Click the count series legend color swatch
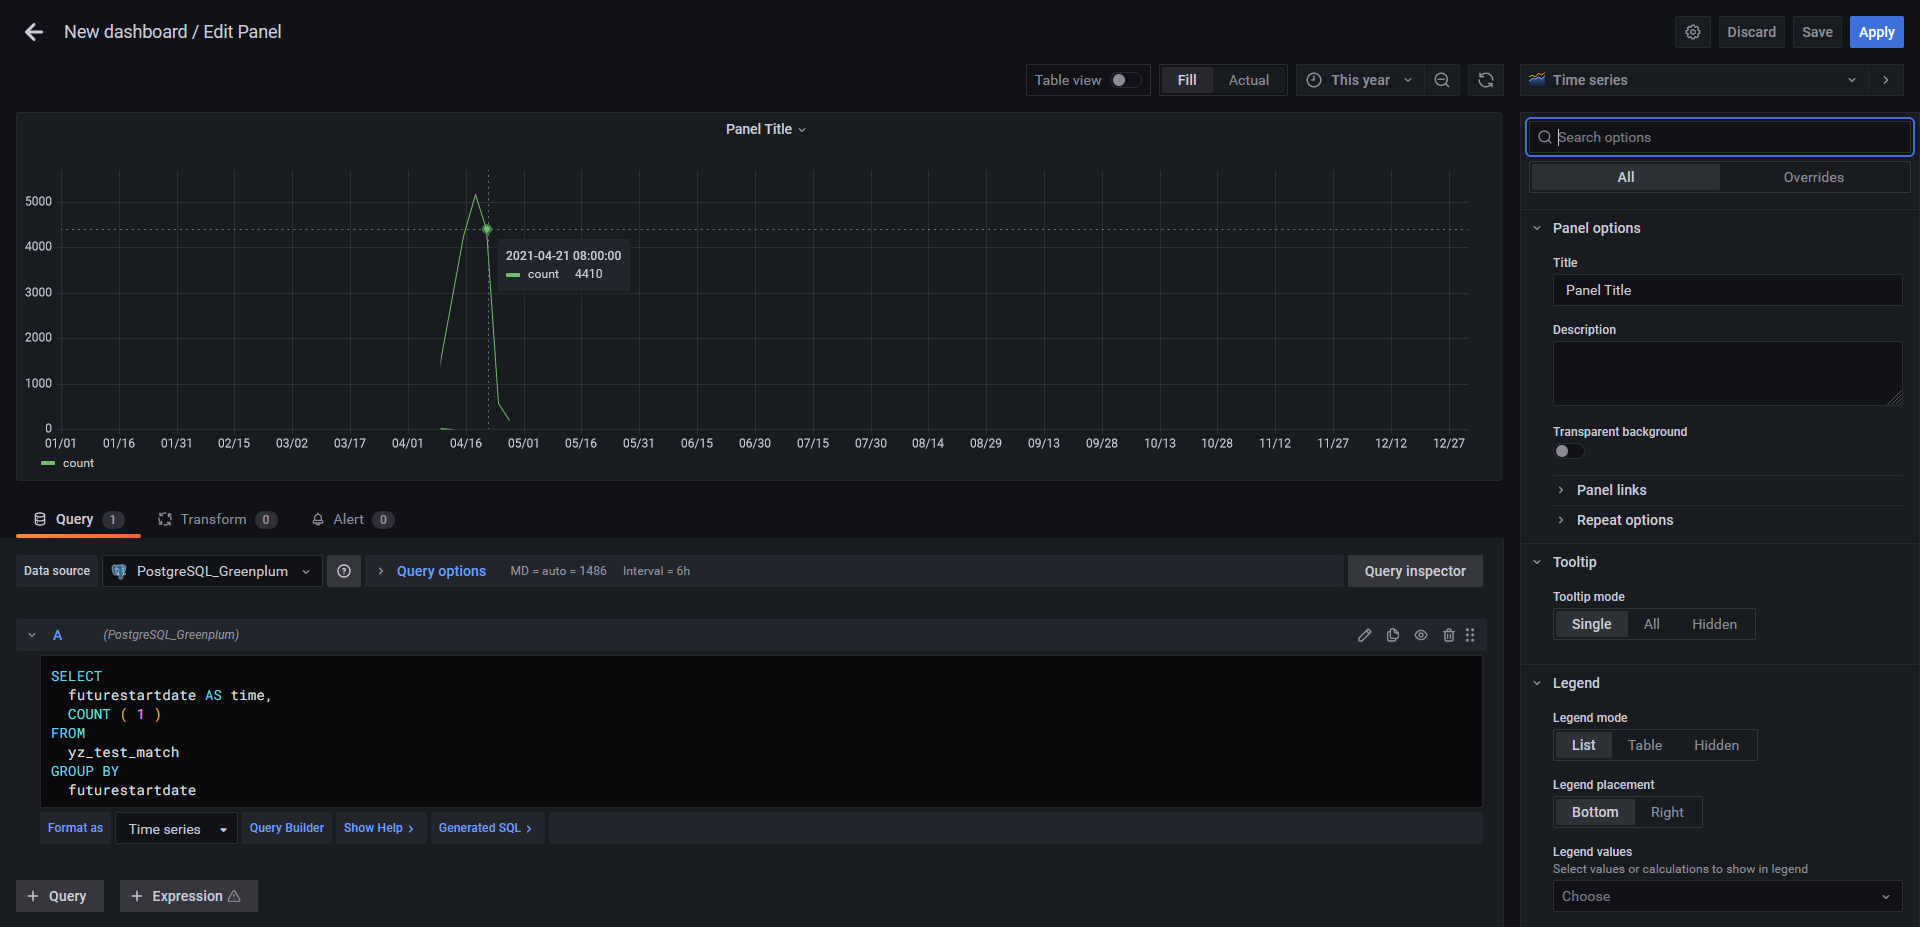 tap(48, 463)
